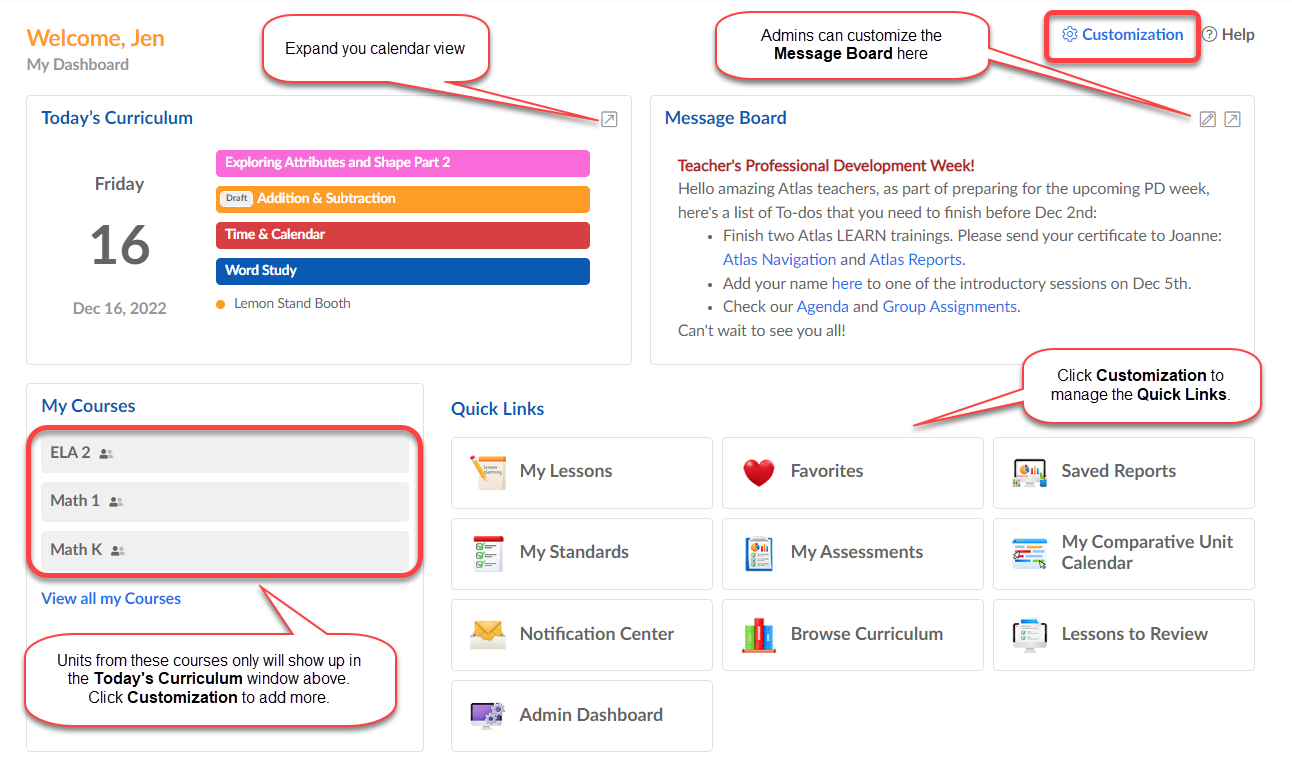
Task: Click the Lemon Stand Booth event
Action: [292, 304]
